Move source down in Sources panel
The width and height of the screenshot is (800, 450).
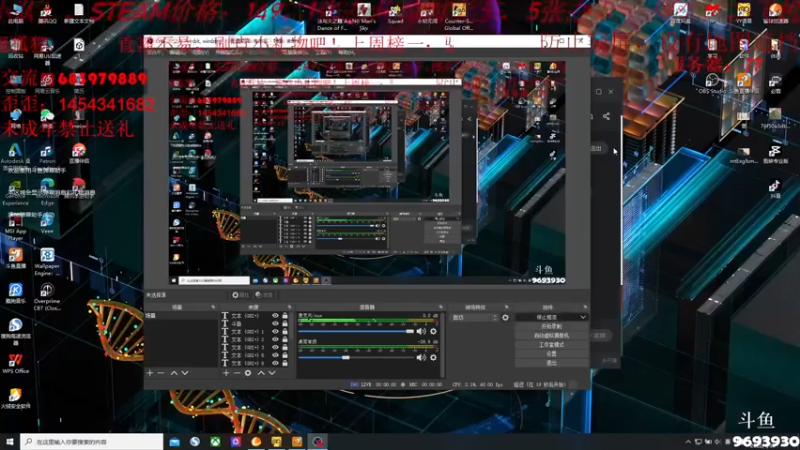[x=272, y=373]
